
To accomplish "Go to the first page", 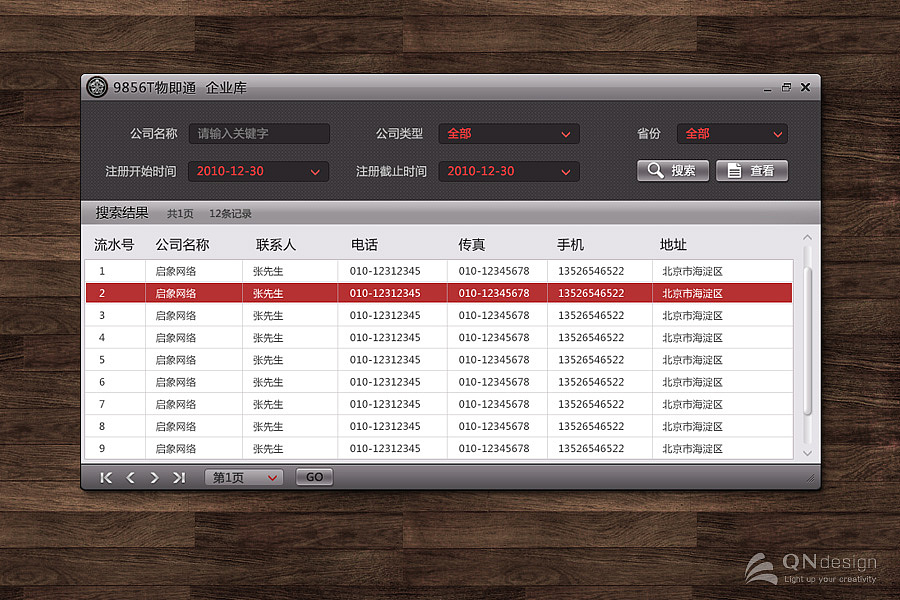I will [x=106, y=478].
